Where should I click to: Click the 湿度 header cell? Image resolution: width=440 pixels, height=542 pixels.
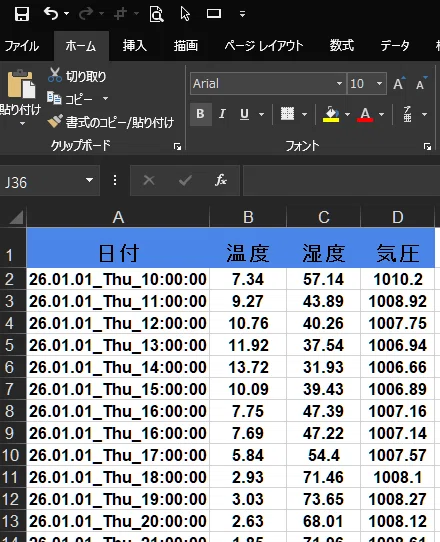[x=324, y=248]
